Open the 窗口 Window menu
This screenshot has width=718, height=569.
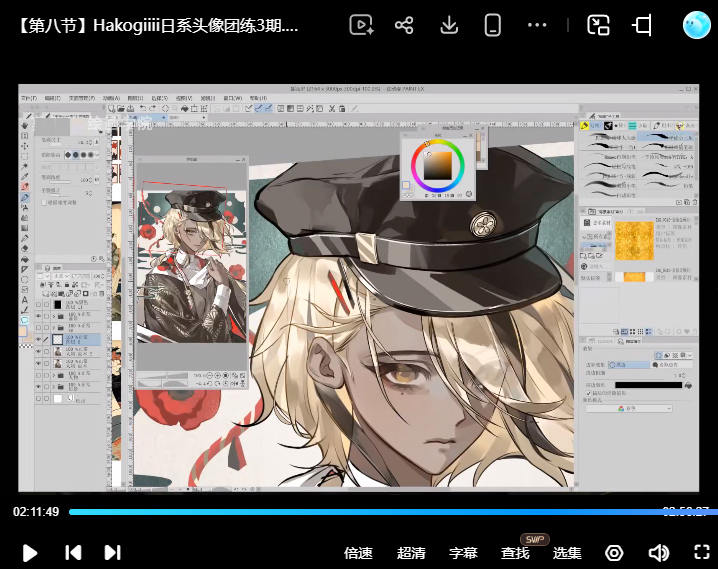coord(232,98)
